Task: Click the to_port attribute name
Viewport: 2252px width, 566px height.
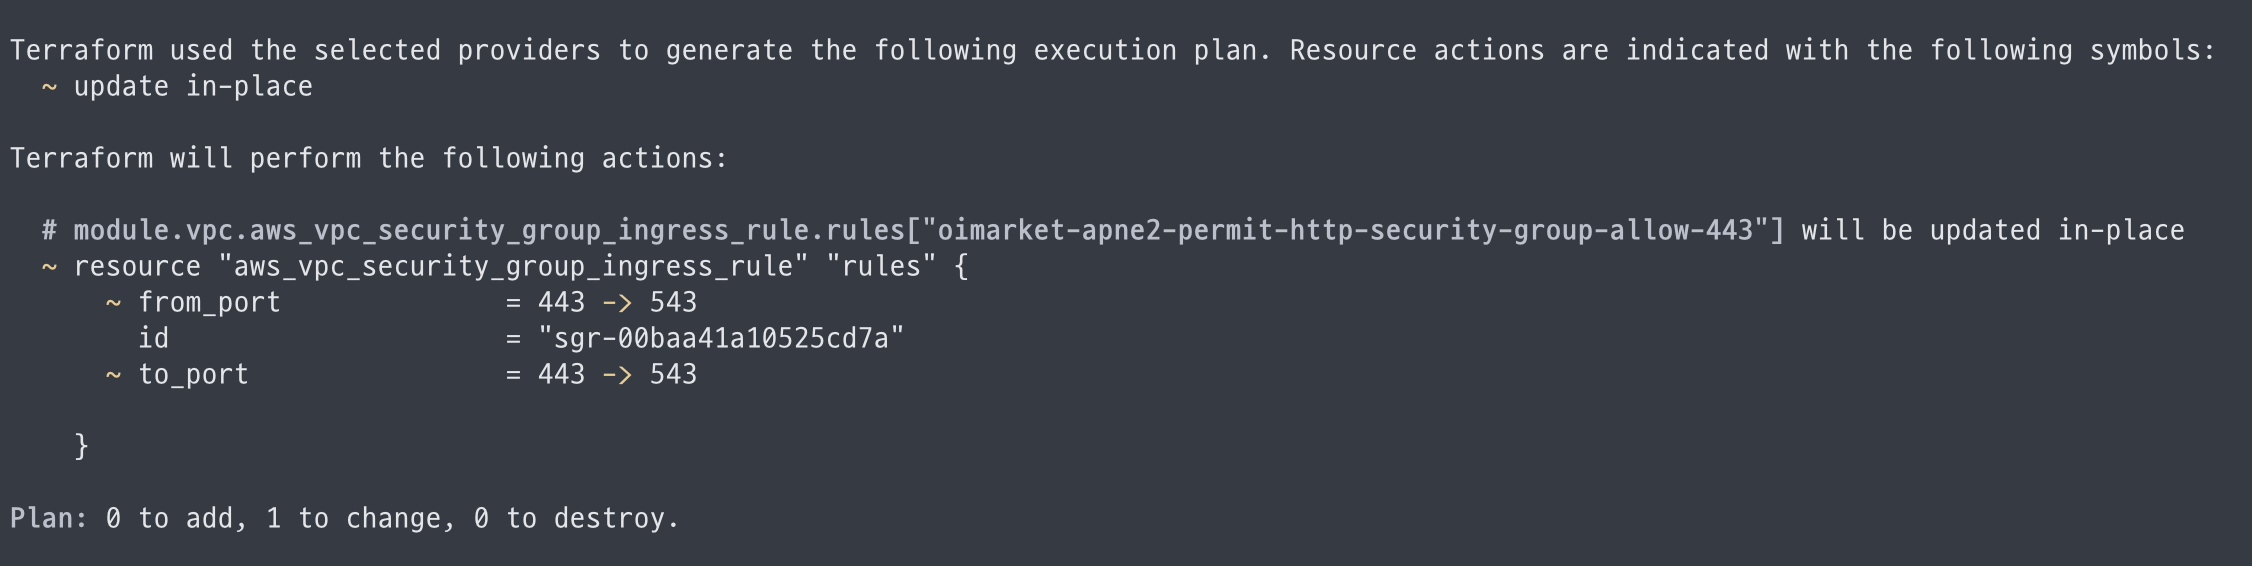Action: pyautogui.click(x=193, y=375)
